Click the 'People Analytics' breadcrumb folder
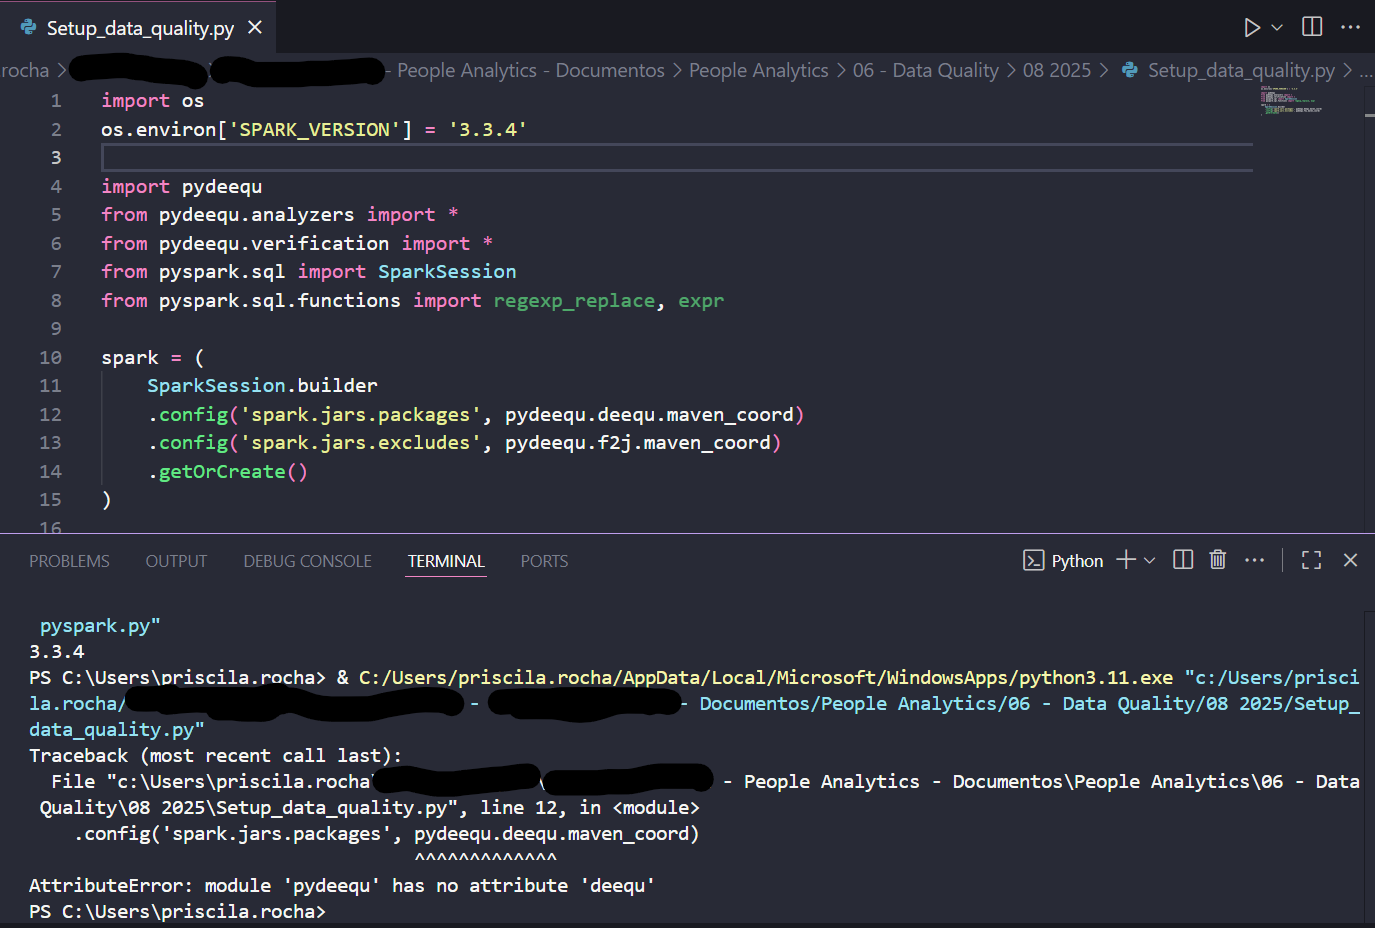Screen dimensions: 1375x928 (758, 70)
